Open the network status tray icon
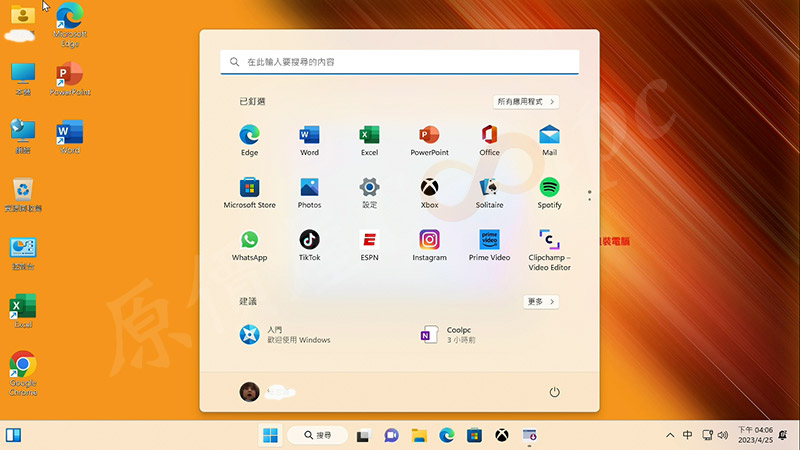 tap(708, 435)
